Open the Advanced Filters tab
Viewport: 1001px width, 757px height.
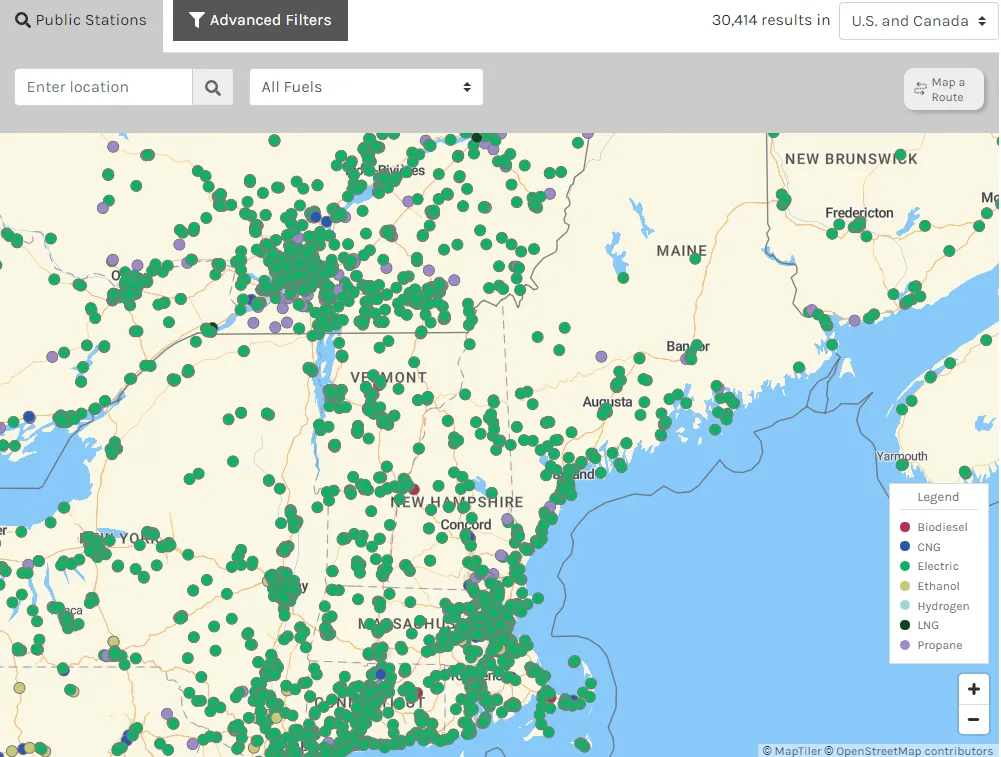[x=260, y=20]
